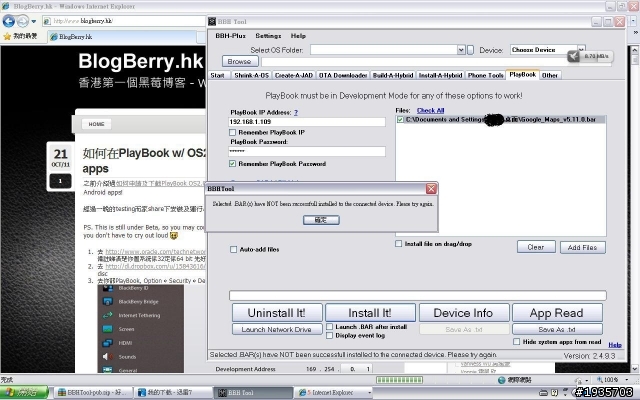
Task: Switch to the Build-A-Hybrid tab
Action: click(393, 75)
